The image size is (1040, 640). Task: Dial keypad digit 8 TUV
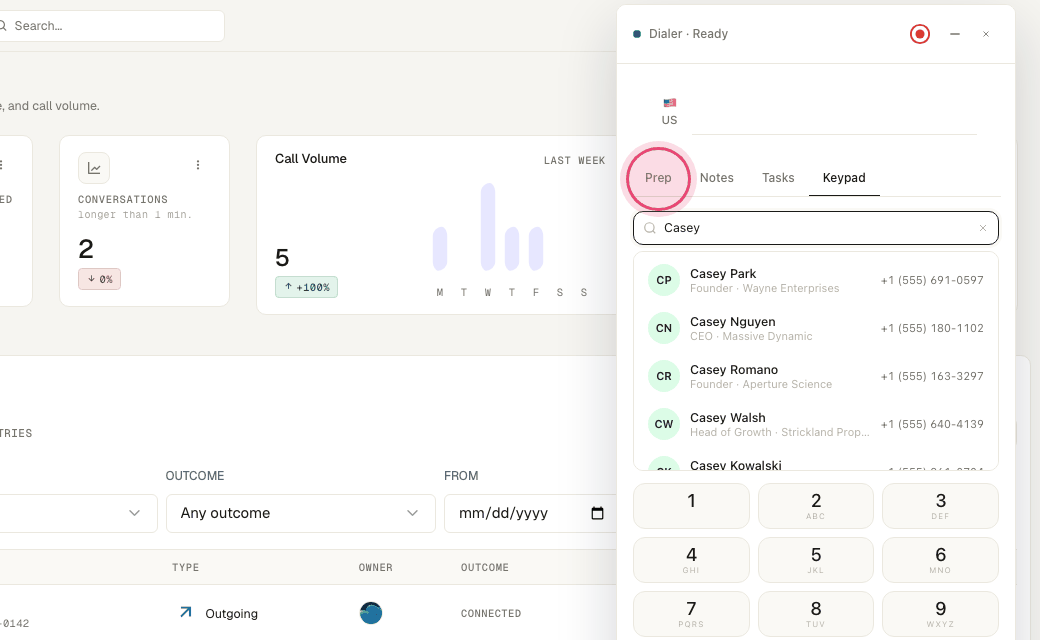815,614
